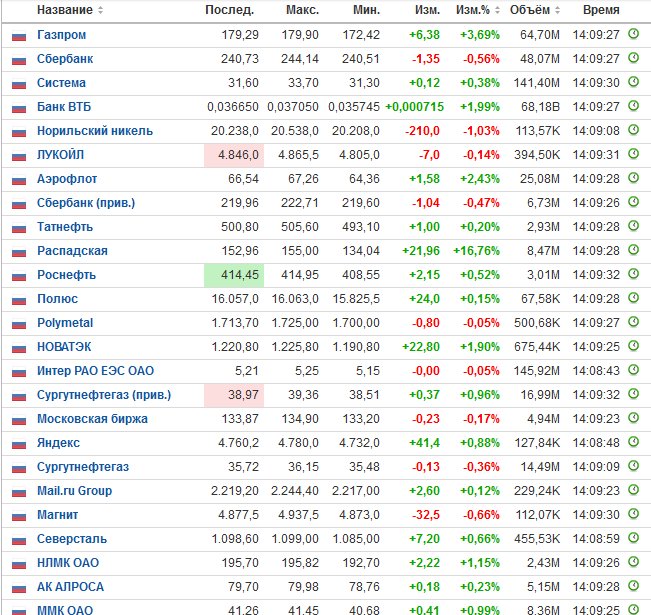Screen dimensions: 651x615
Task: Click the +0,000715 change value
Action: (414, 107)
